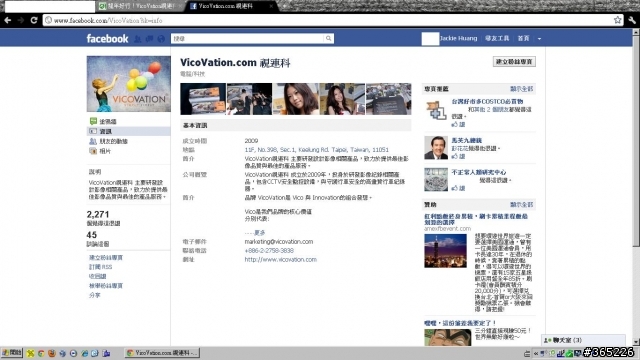
Task: Open the first product photo thumbnail
Action: tap(203, 99)
